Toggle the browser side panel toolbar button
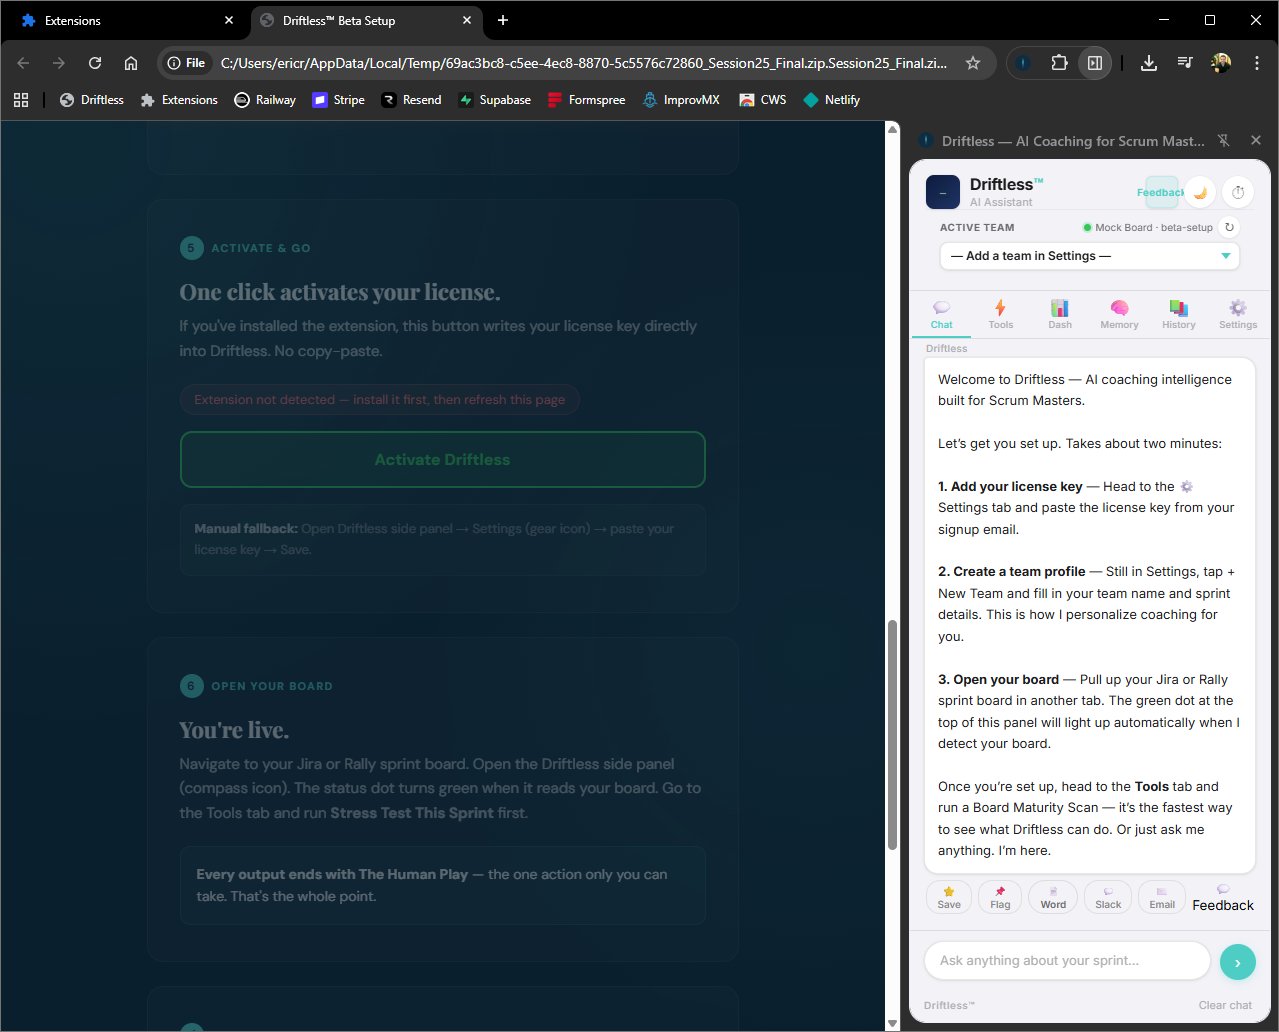The width and height of the screenshot is (1279, 1032). coord(1095,63)
